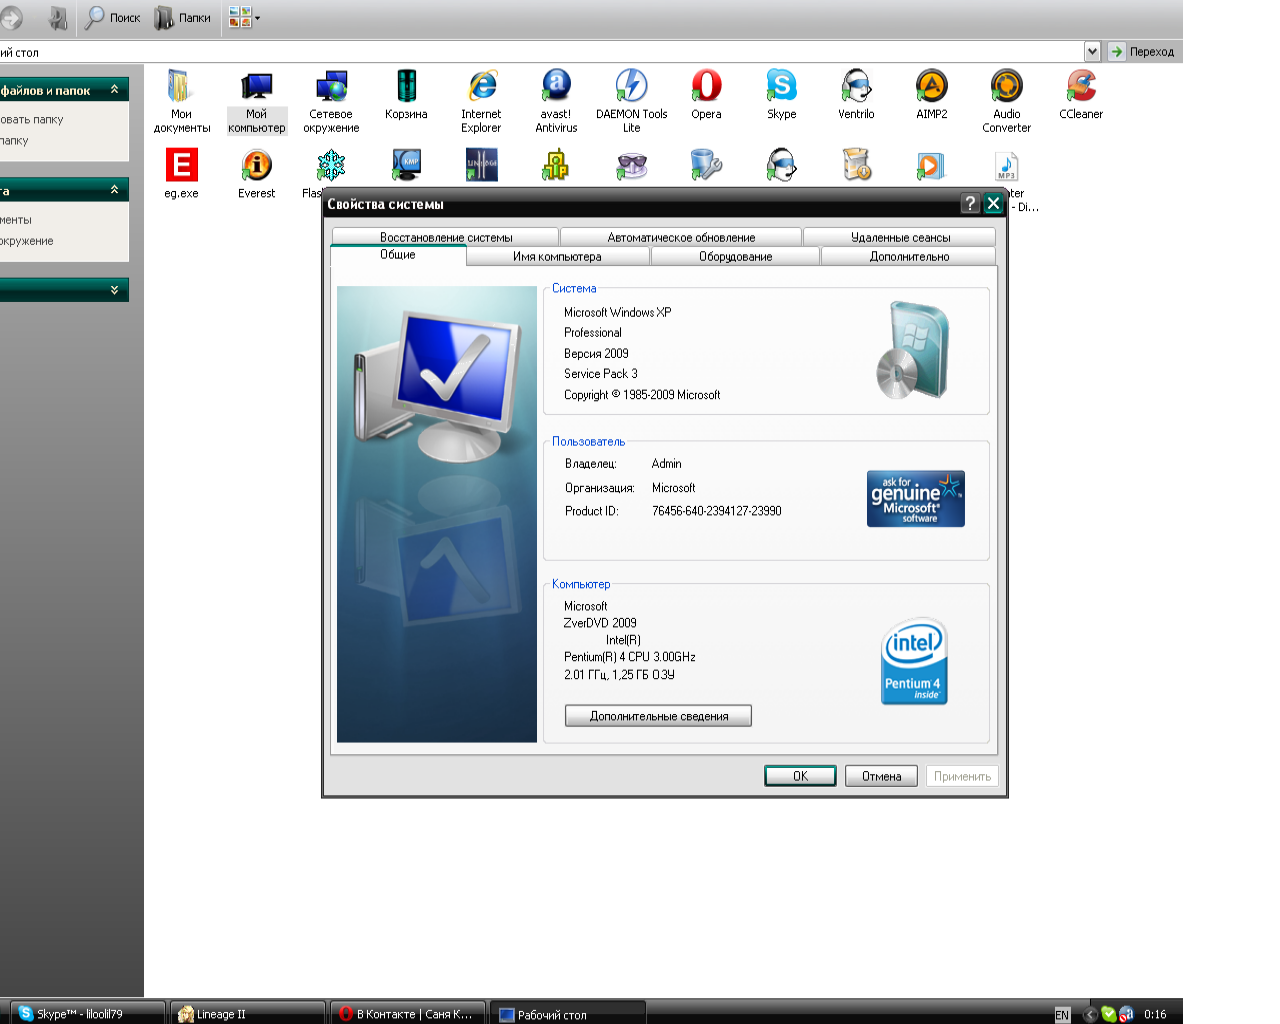
Task: Launch Audio Converter shortcut
Action: coord(1006,100)
